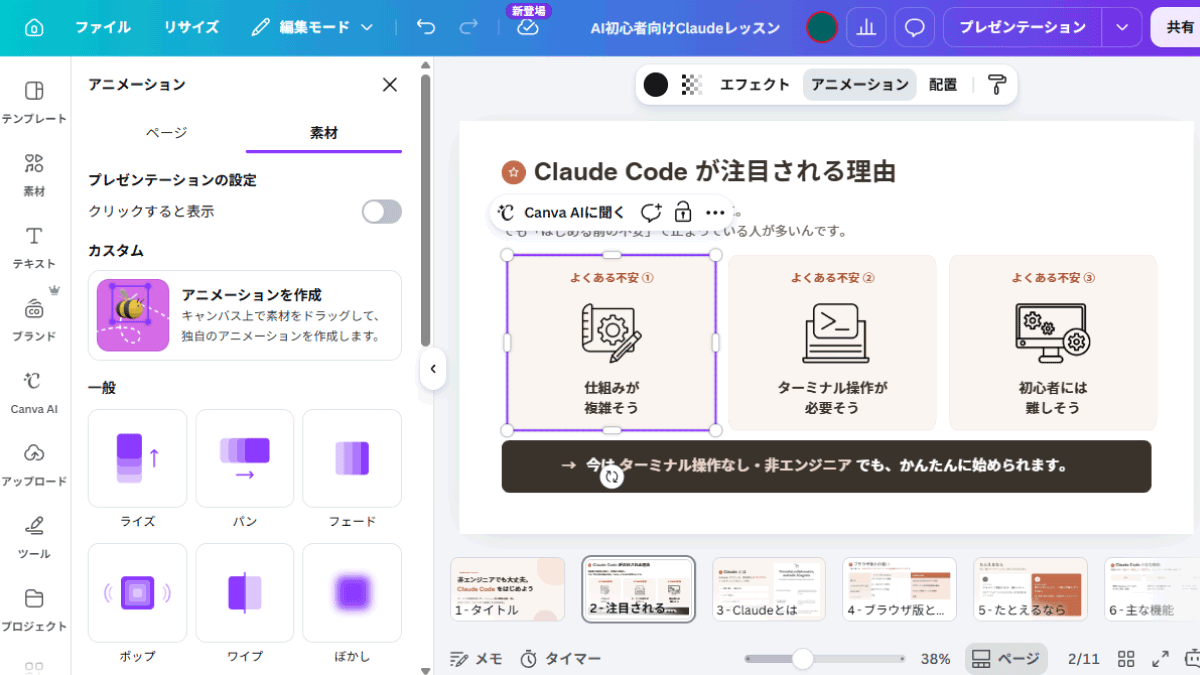
Task: Close the アニメーション panel
Action: click(390, 85)
